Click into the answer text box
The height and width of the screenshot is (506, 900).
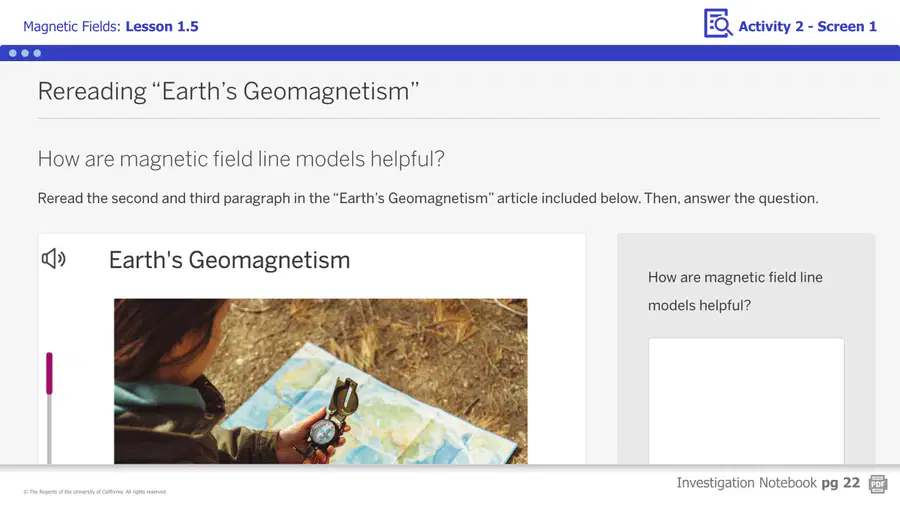[746, 400]
